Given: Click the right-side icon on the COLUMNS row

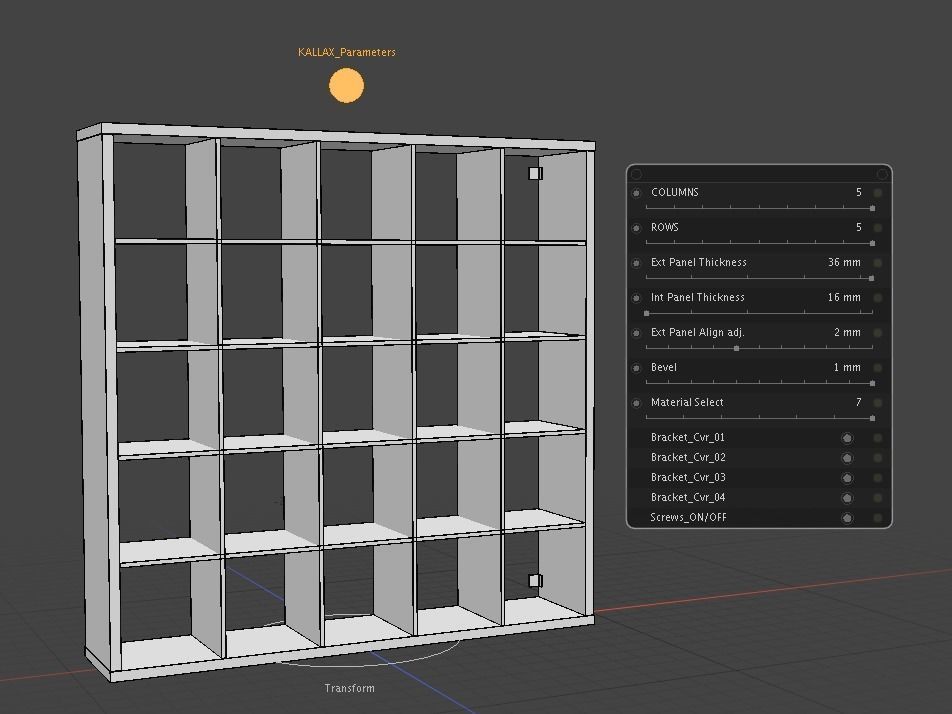Looking at the screenshot, I should click(x=879, y=191).
